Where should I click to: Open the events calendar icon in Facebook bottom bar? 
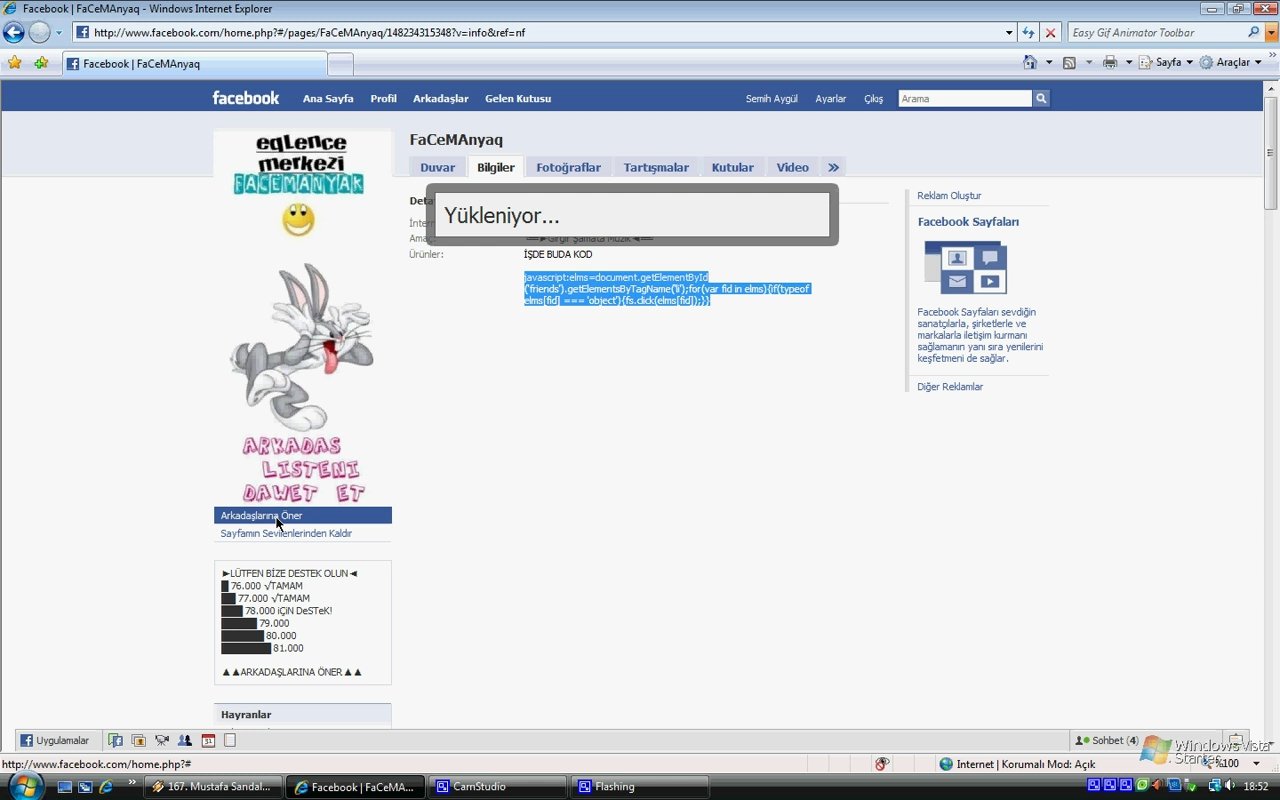coord(208,741)
